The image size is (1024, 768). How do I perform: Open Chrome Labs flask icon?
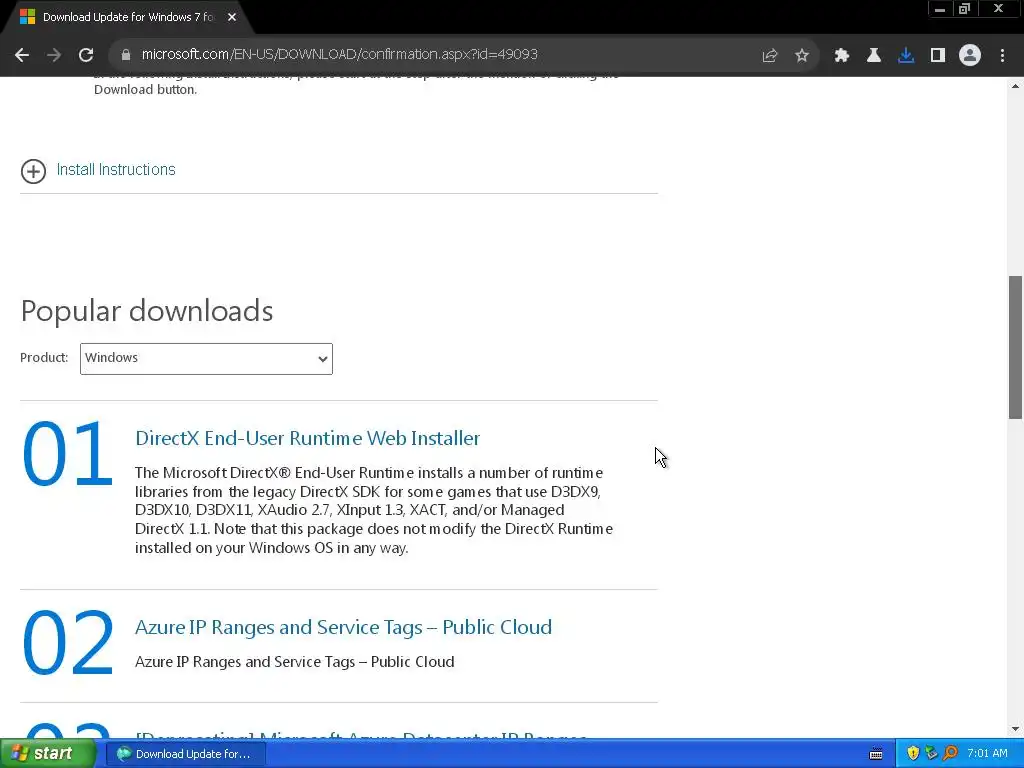874,56
